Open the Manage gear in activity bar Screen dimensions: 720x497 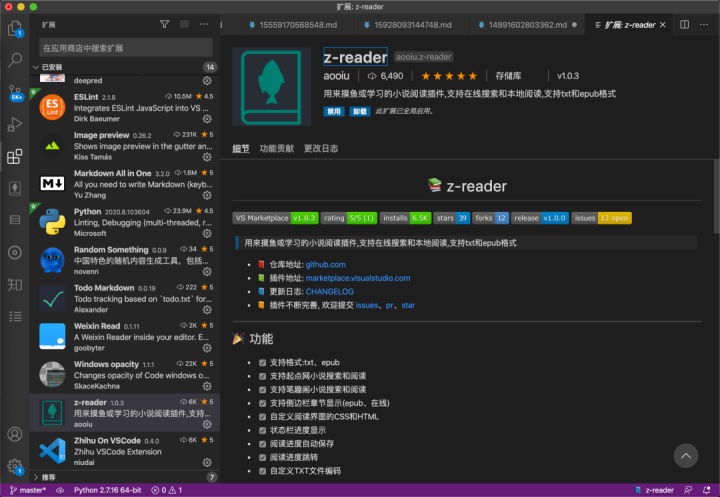pos(15,466)
